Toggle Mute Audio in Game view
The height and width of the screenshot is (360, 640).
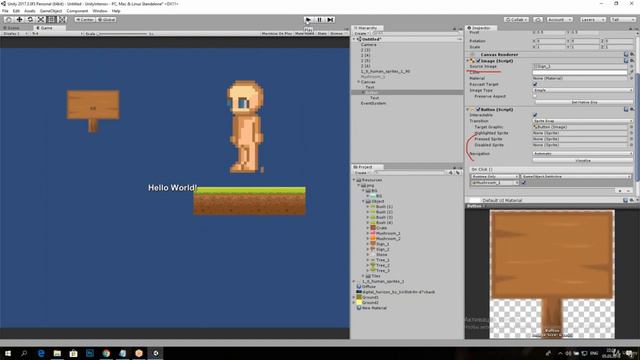click(x=304, y=33)
